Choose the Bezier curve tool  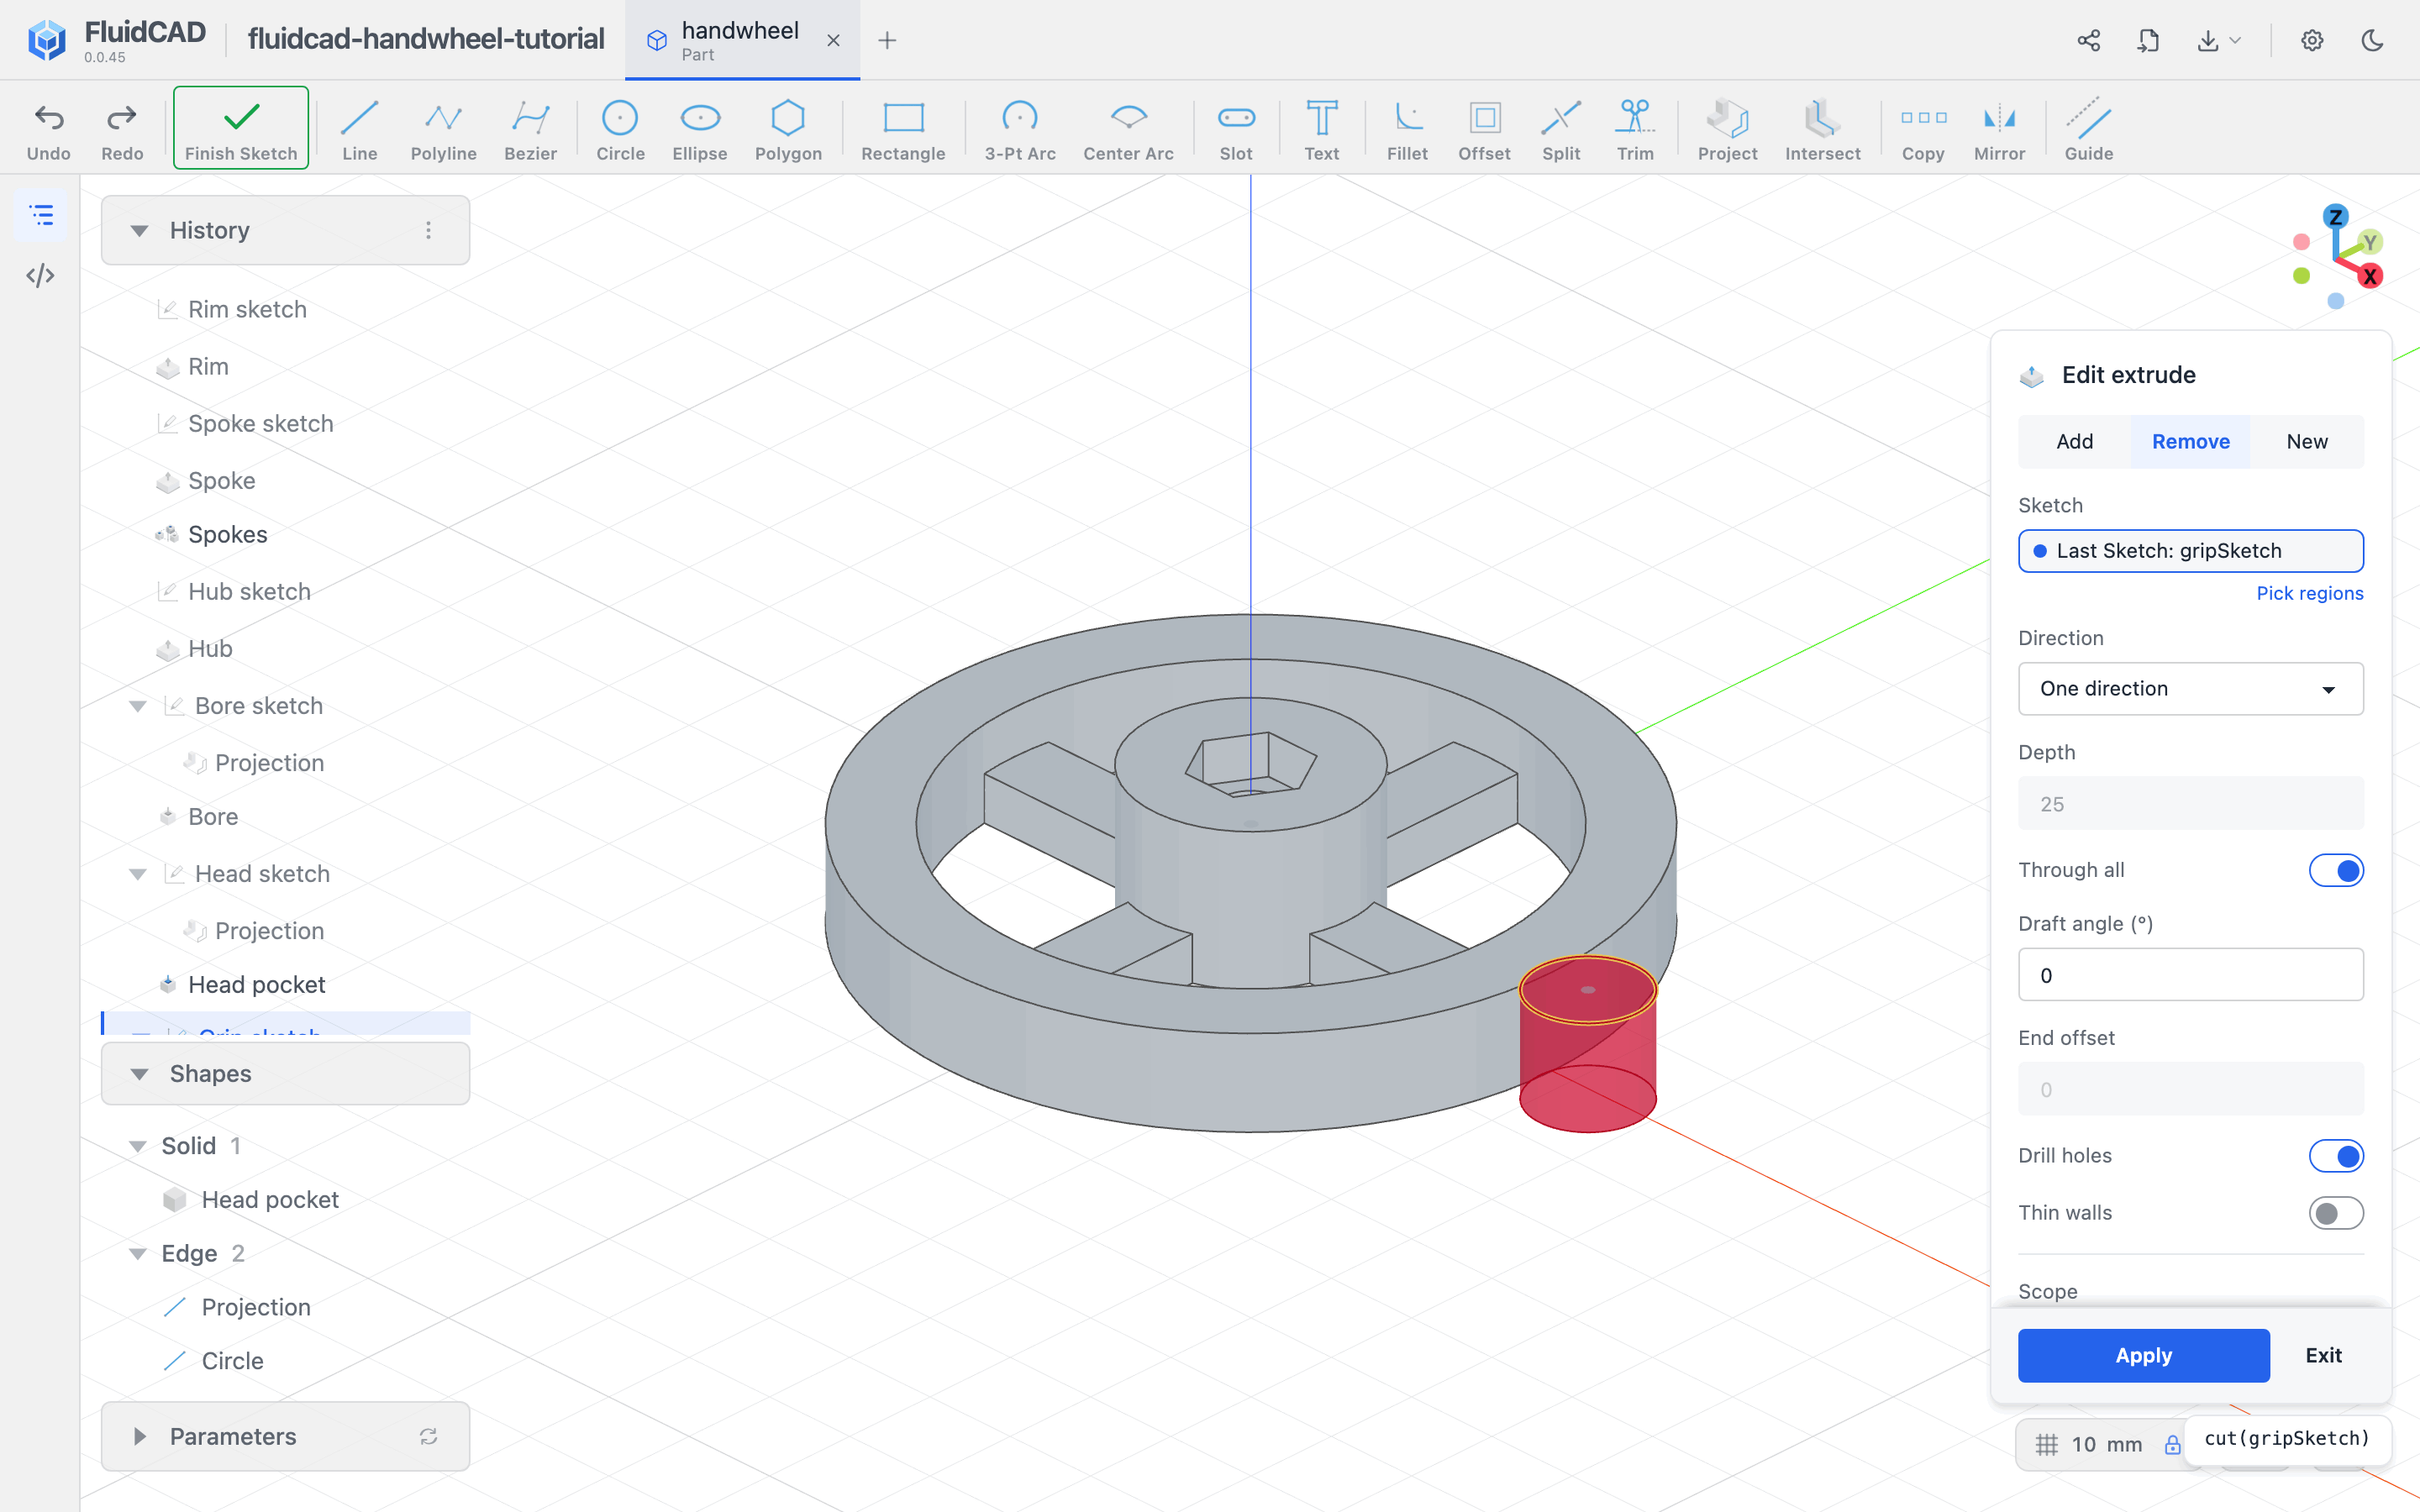pyautogui.click(x=530, y=130)
